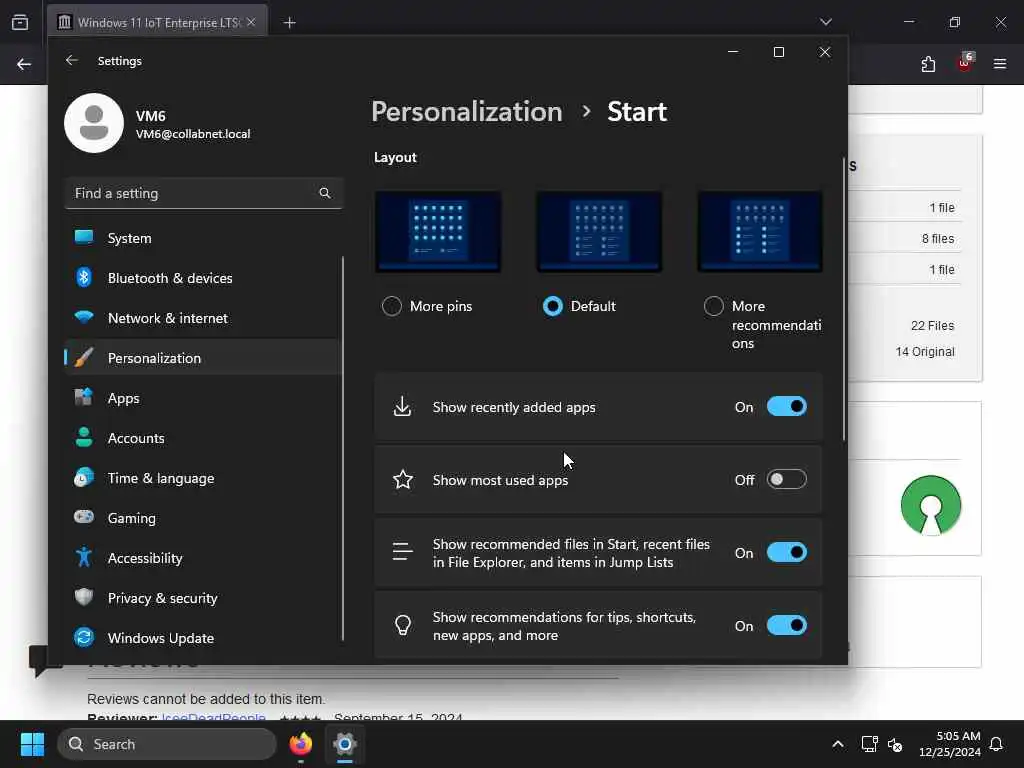This screenshot has width=1024, height=768.
Task: Select the More pins layout radio
Action: pos(392,306)
